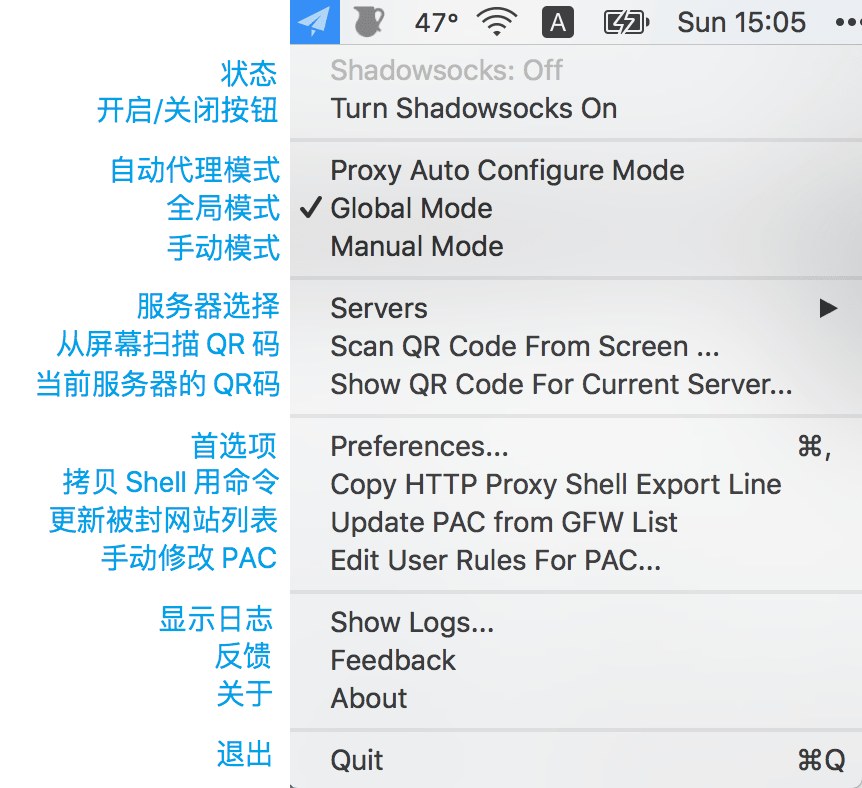Click the Chinese label '开启/关闭按钮'
The height and width of the screenshot is (788, 862).
click(187, 110)
